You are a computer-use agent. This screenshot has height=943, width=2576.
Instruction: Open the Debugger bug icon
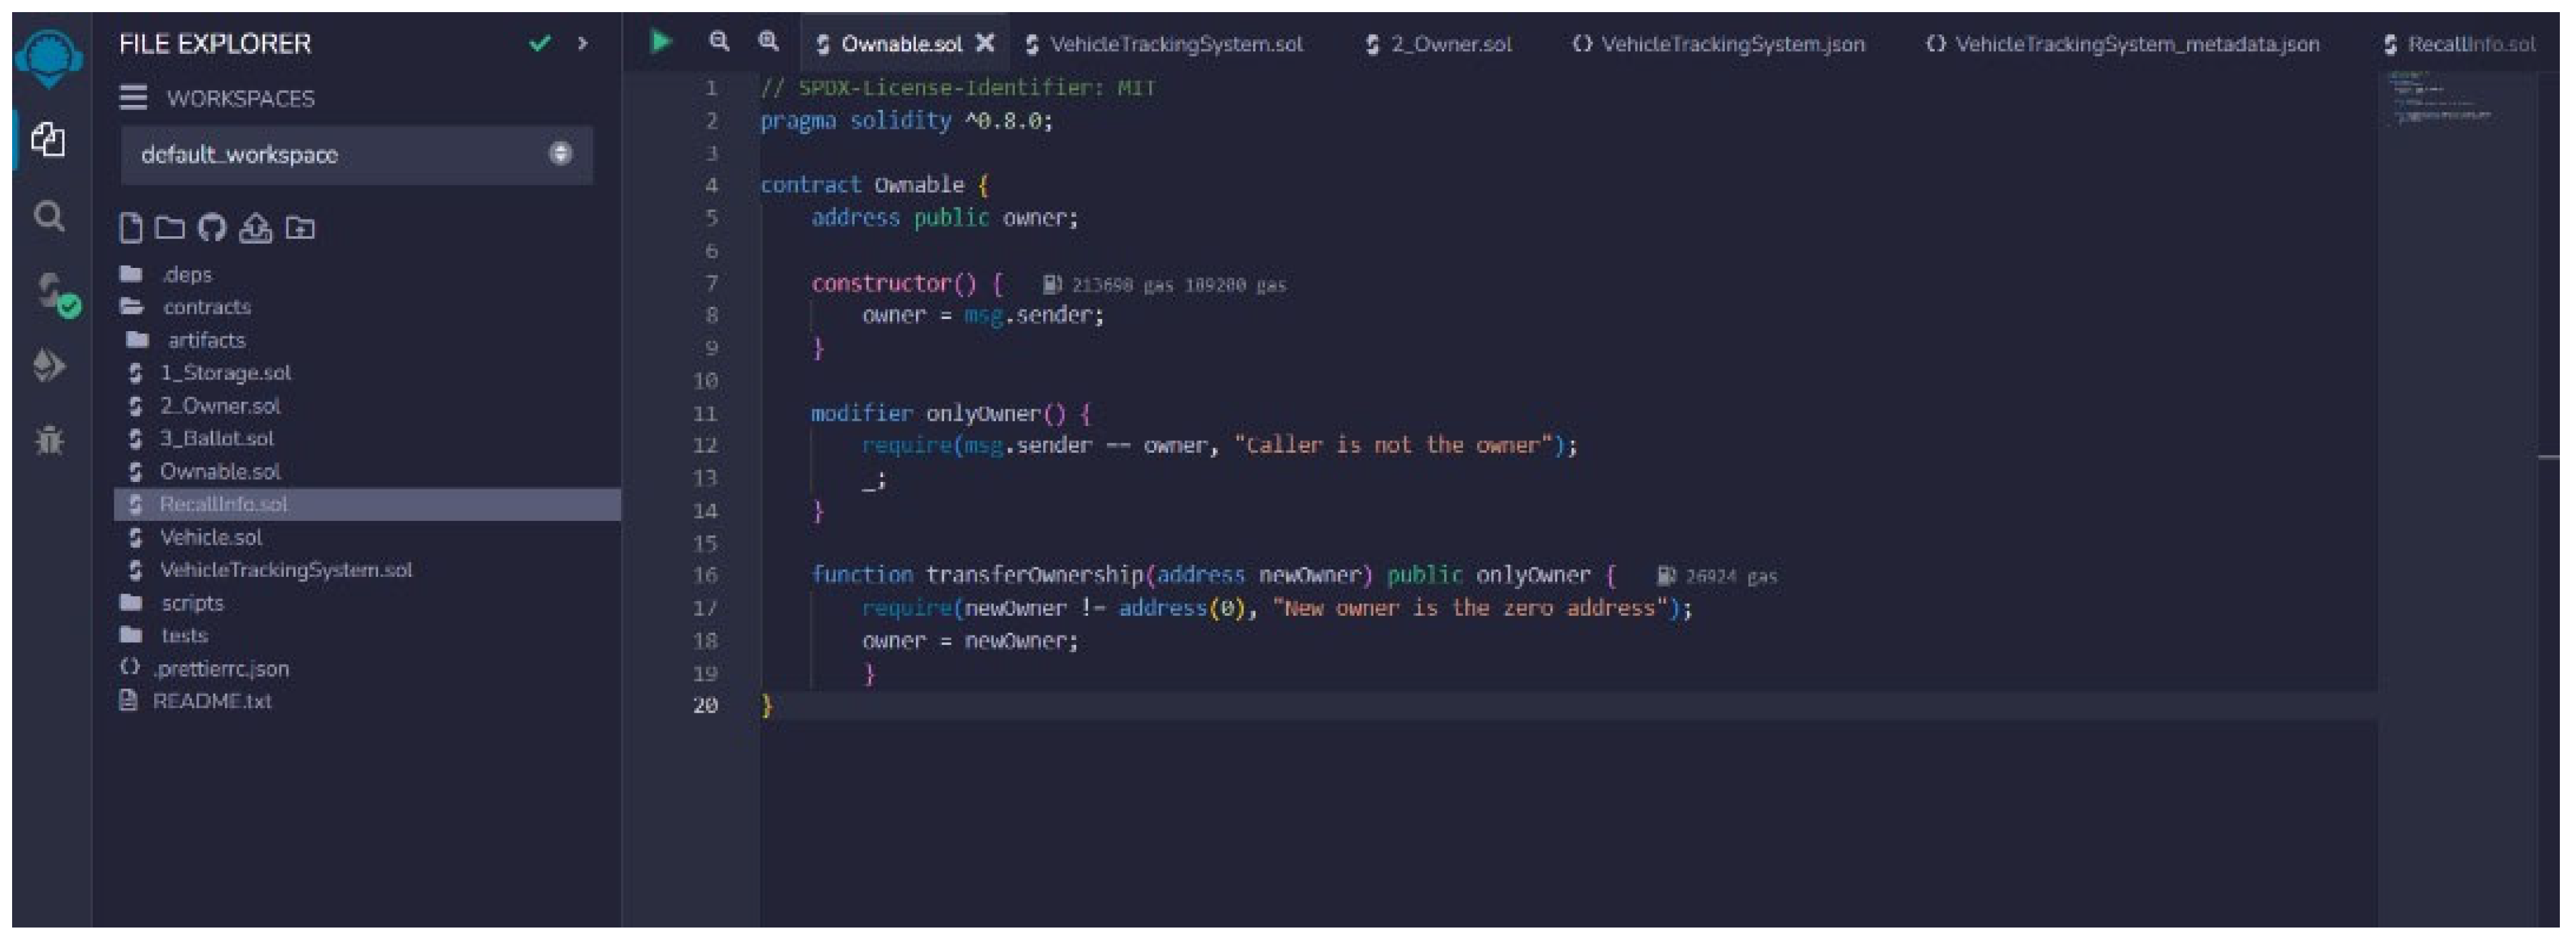click(48, 440)
